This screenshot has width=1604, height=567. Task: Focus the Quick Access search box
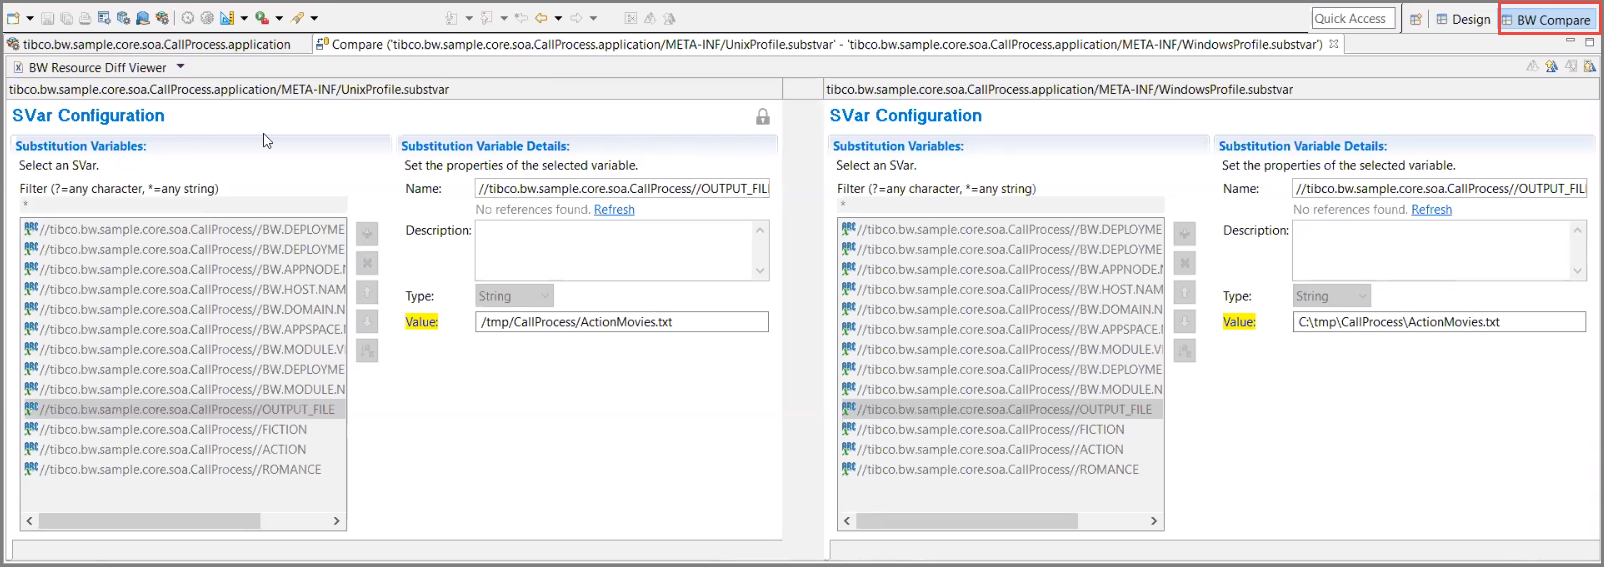[1353, 19]
